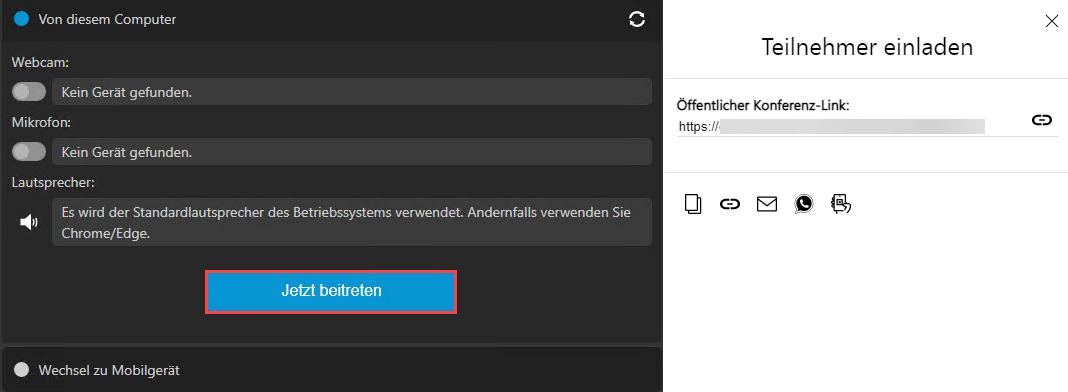Click the refresh devices icon
The image size is (1068, 392).
(x=637, y=20)
